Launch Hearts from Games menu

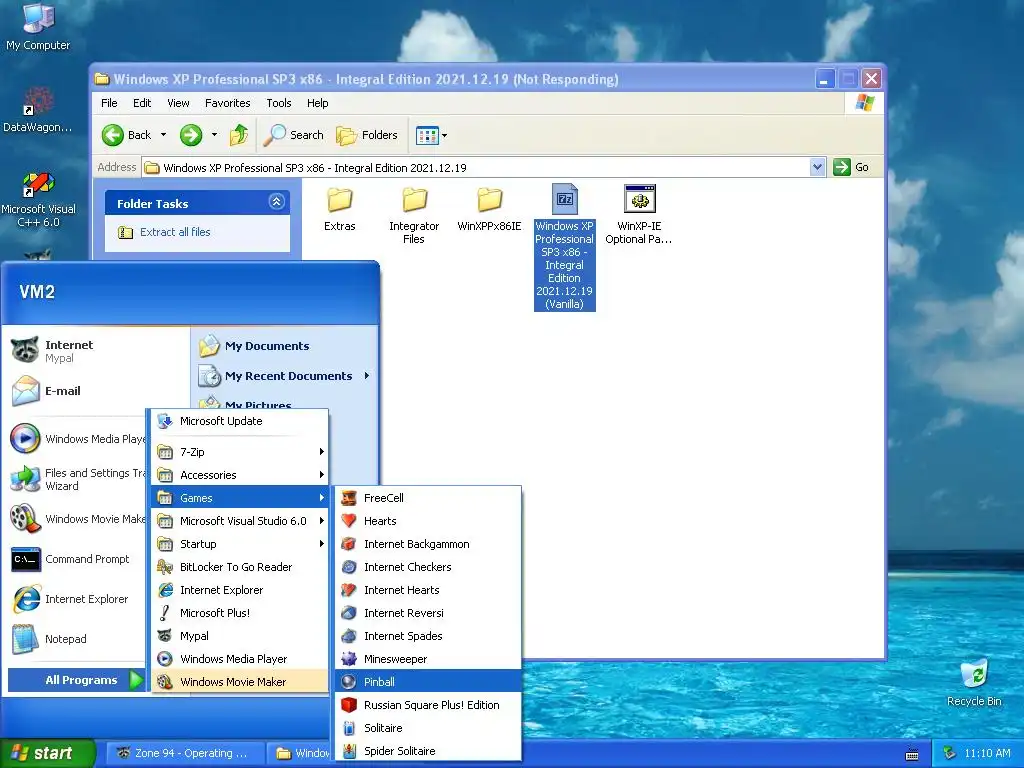(428, 520)
